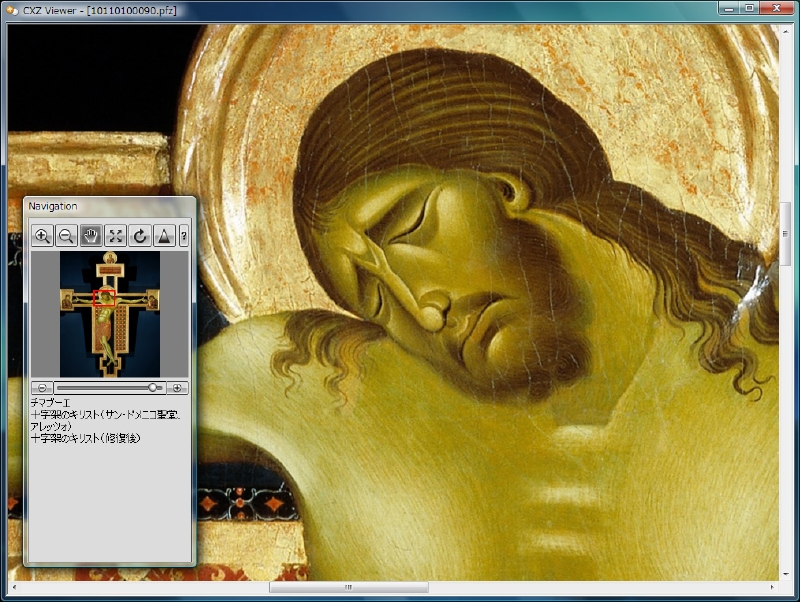Click the horizontal scrollbar thumb
The height and width of the screenshot is (602, 800).
point(348,587)
